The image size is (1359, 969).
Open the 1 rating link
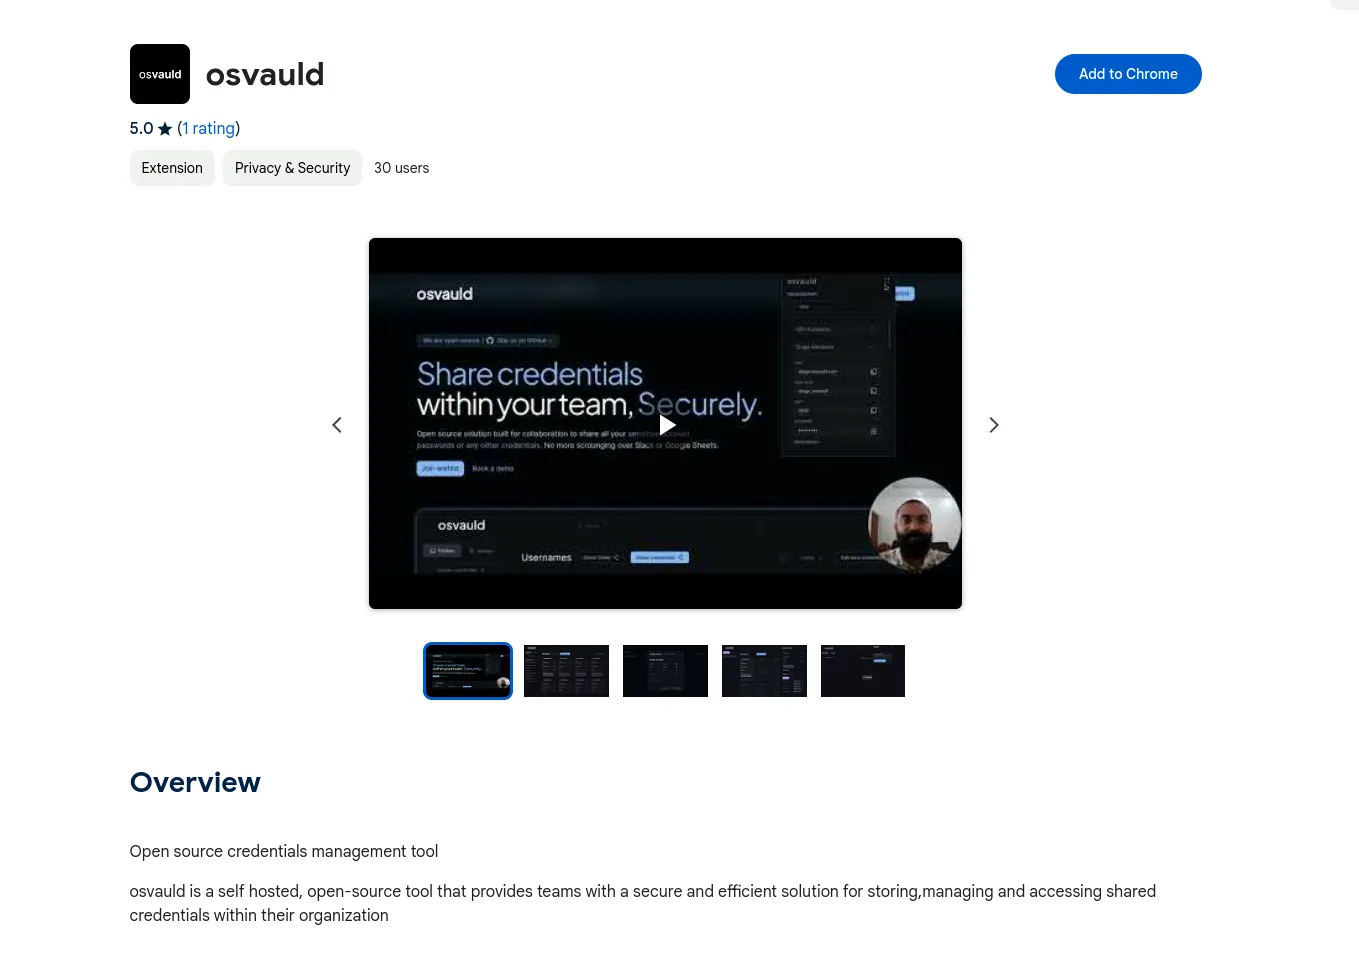[208, 128]
